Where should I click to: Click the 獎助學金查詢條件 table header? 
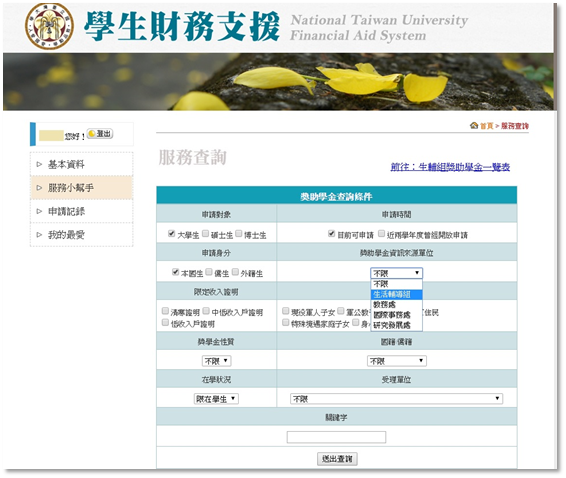coord(336,196)
